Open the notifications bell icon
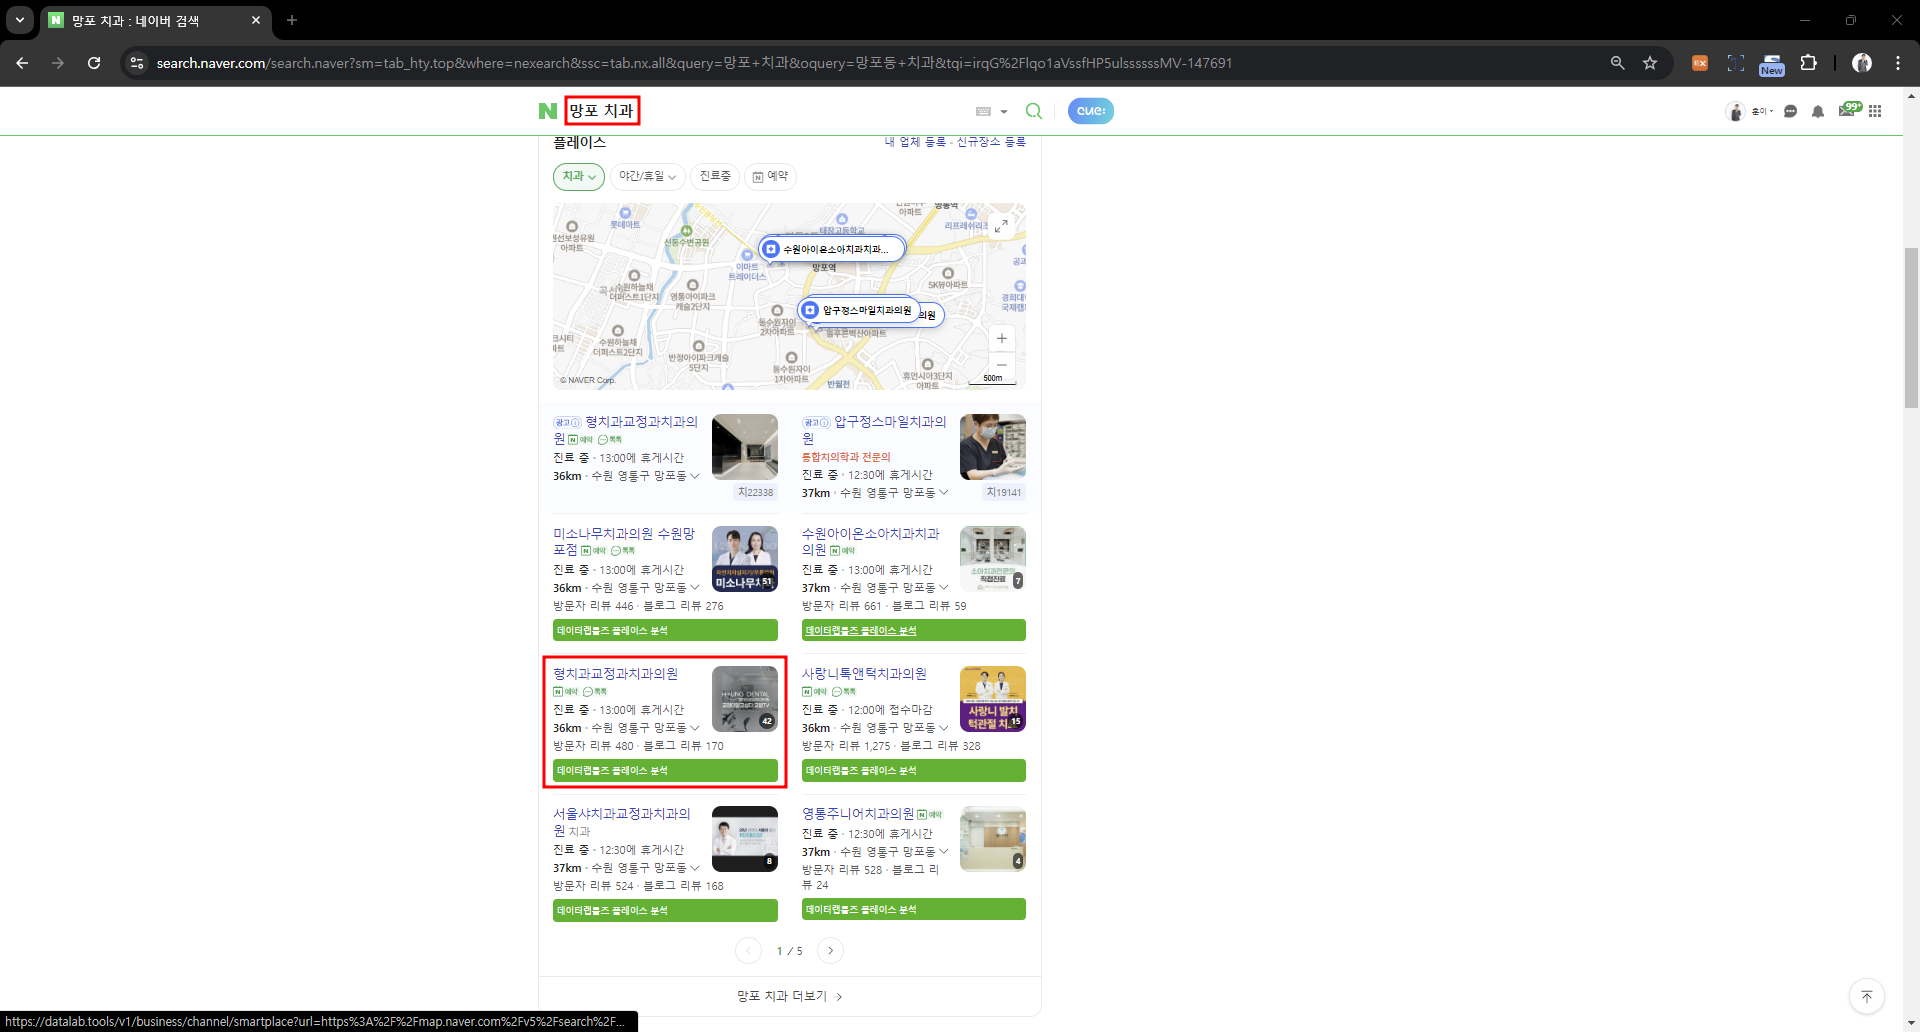Viewport: 1920px width, 1032px height. click(1818, 111)
